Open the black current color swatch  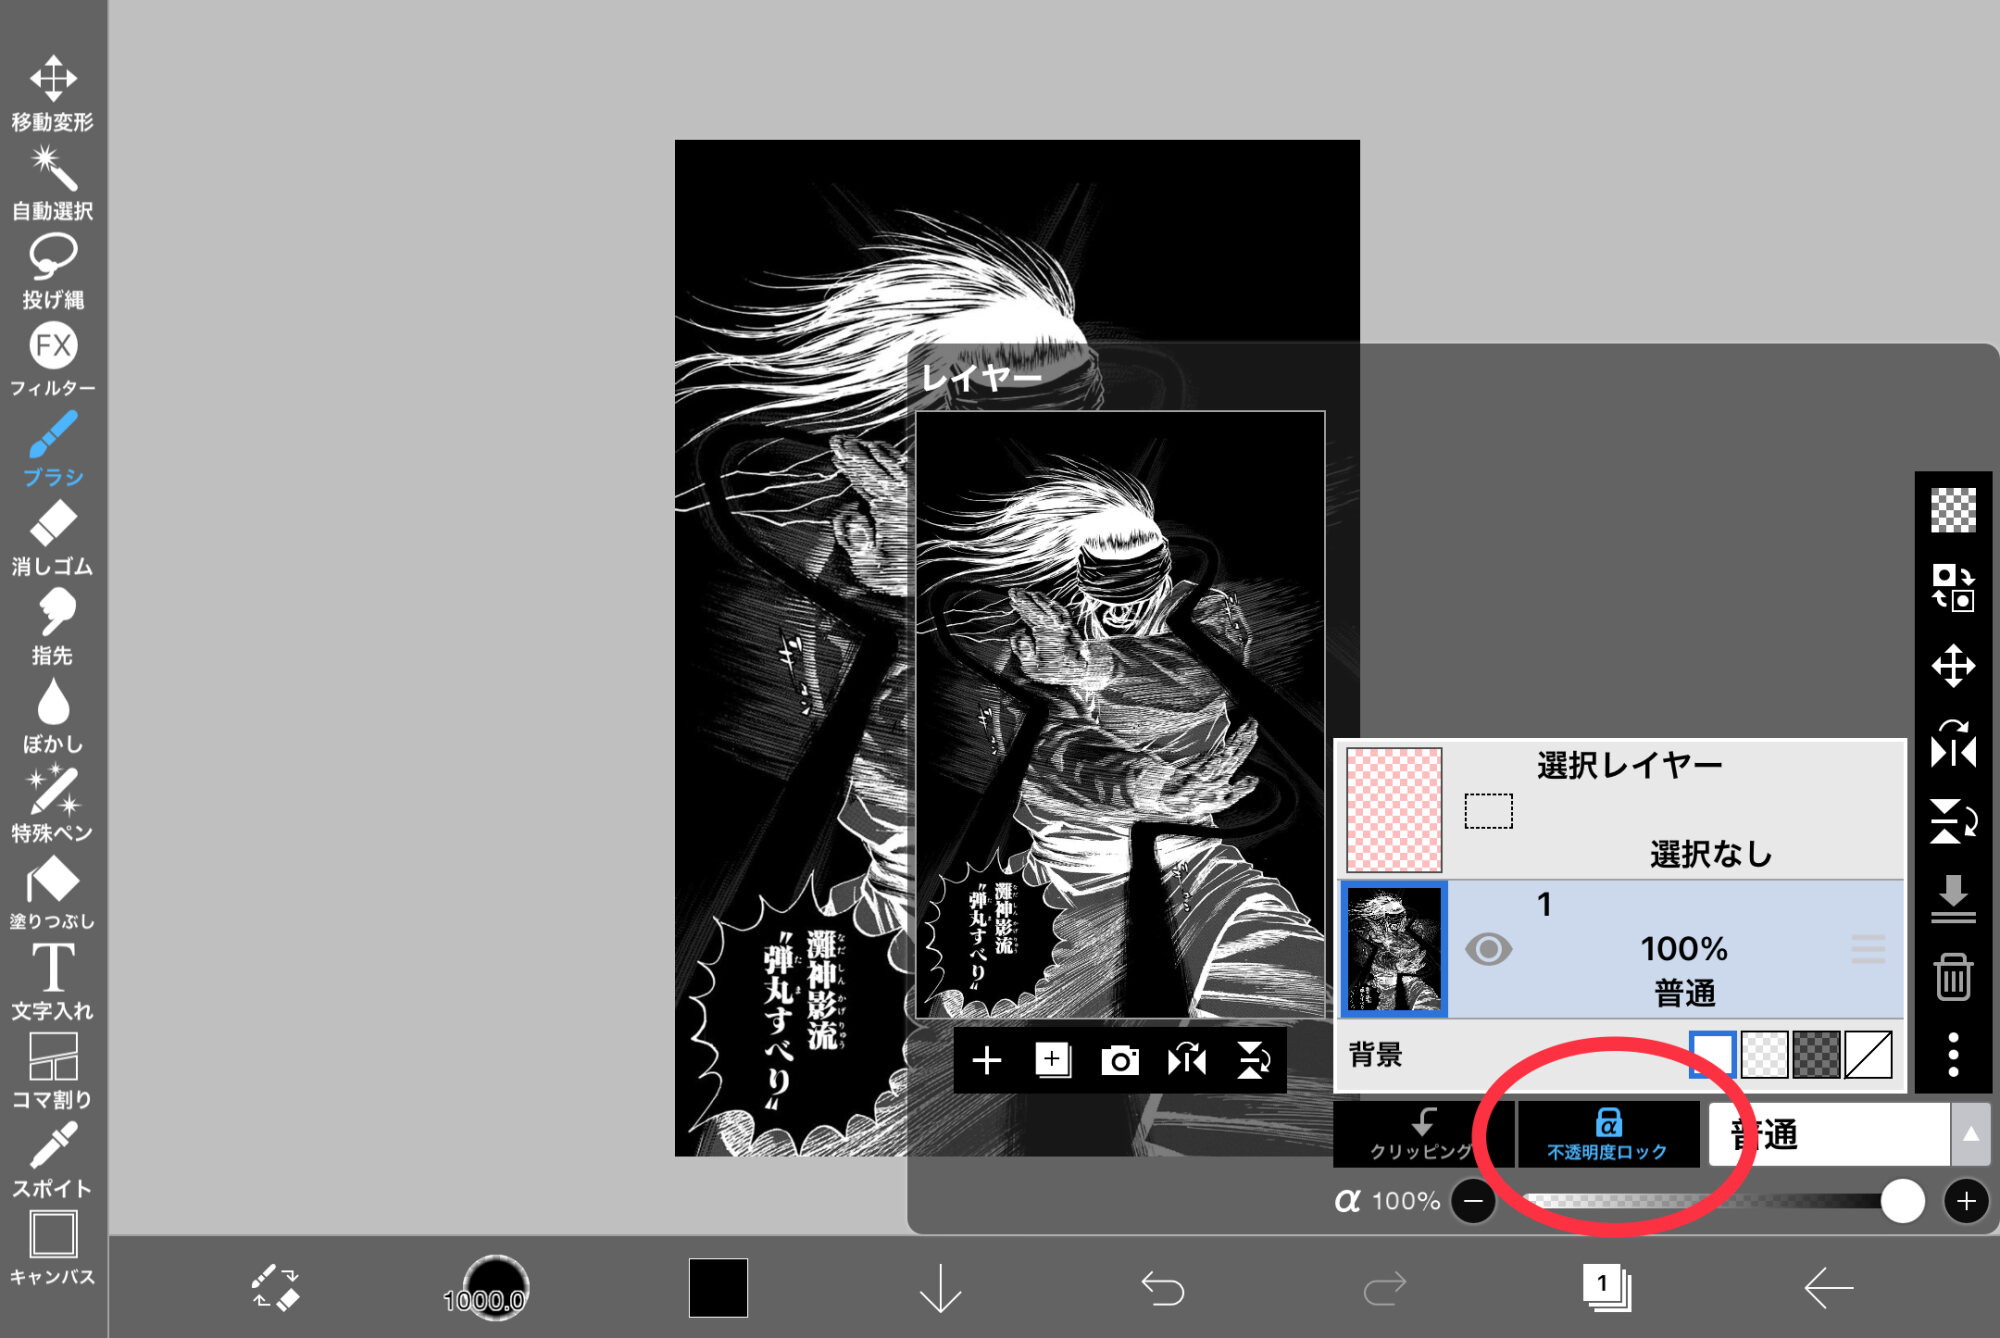click(718, 1288)
